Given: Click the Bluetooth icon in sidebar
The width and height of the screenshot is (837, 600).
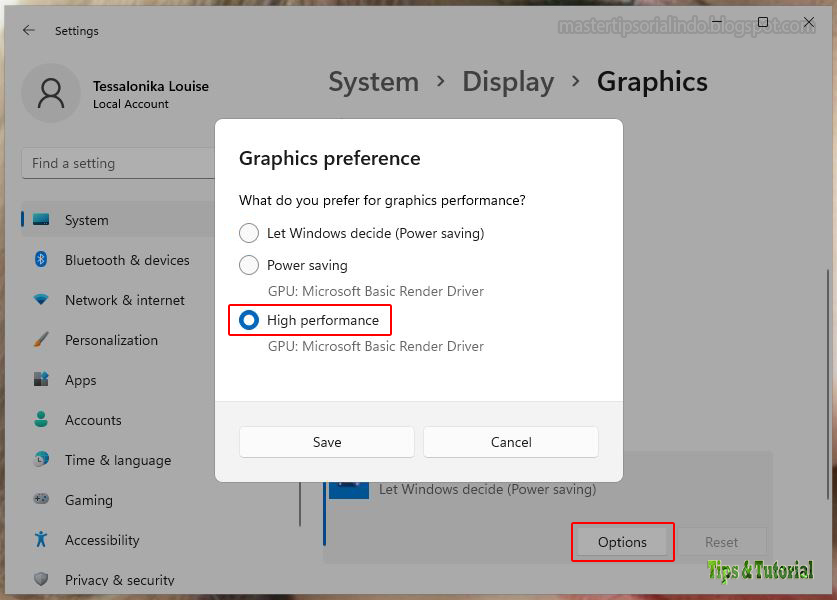Looking at the screenshot, I should click(41, 259).
